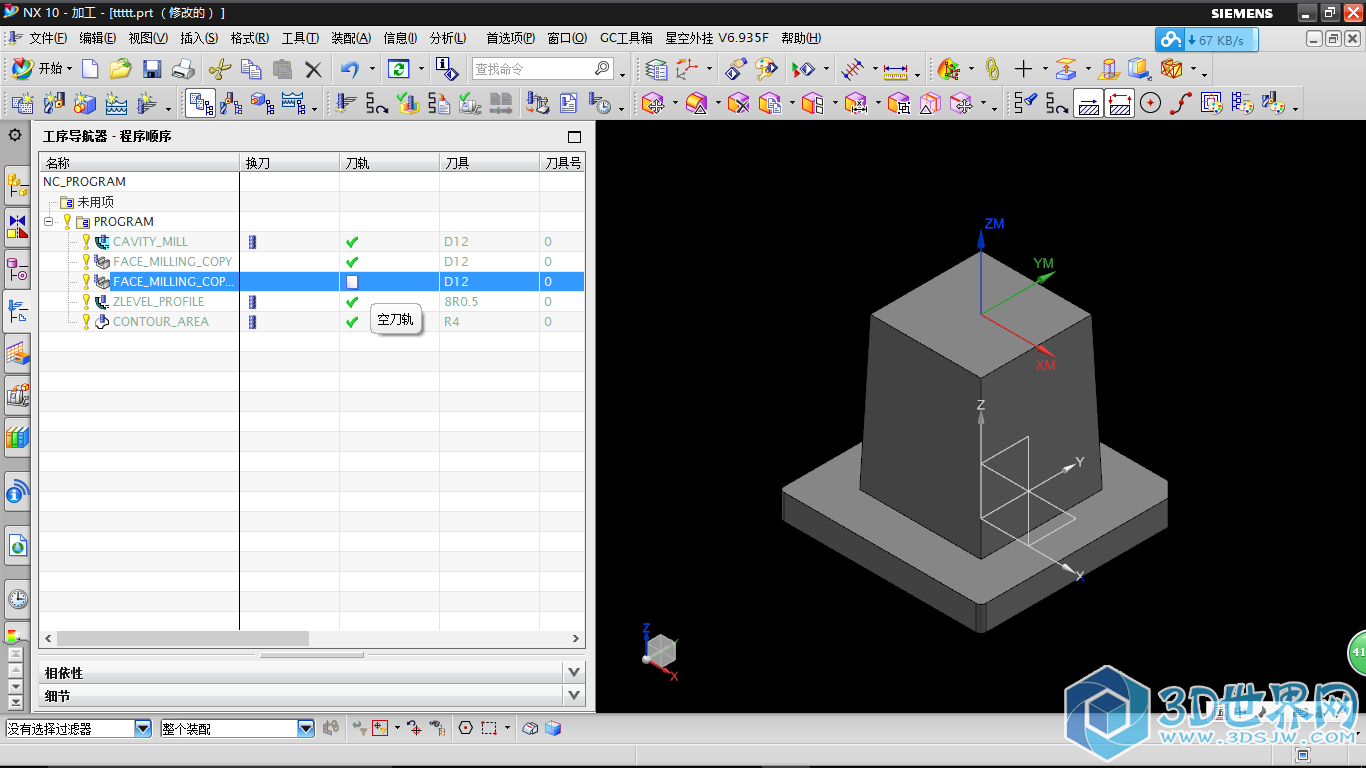Click the navigator horizontal scrollbar thumb
This screenshot has height=768, width=1366.
(183, 638)
